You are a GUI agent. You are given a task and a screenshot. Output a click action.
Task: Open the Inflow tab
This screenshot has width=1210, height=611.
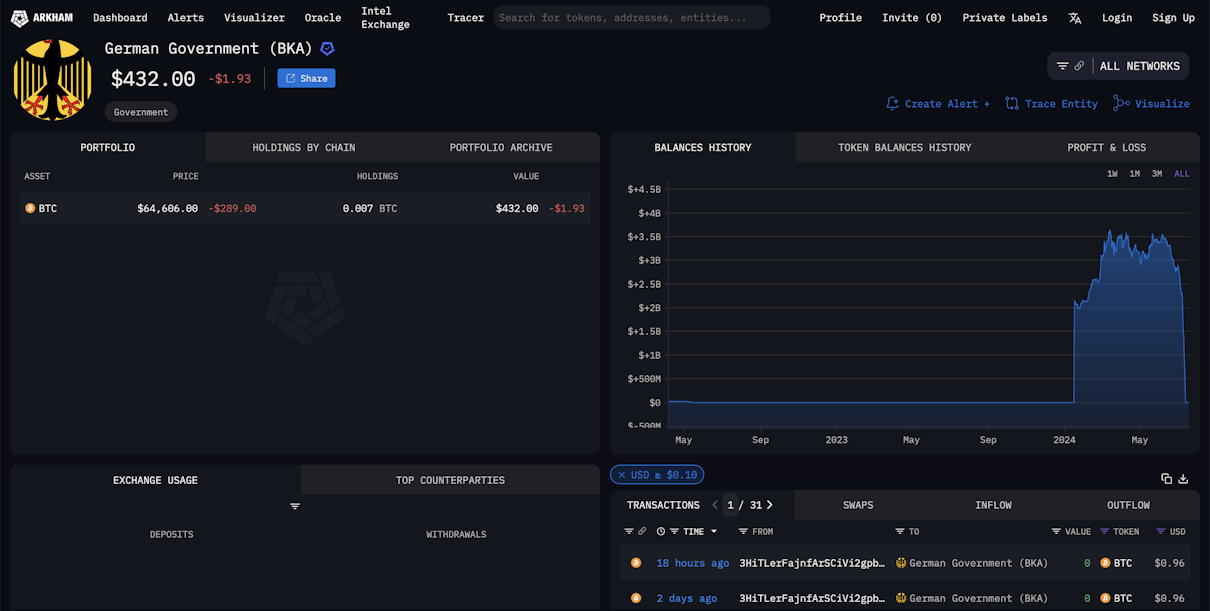993,505
